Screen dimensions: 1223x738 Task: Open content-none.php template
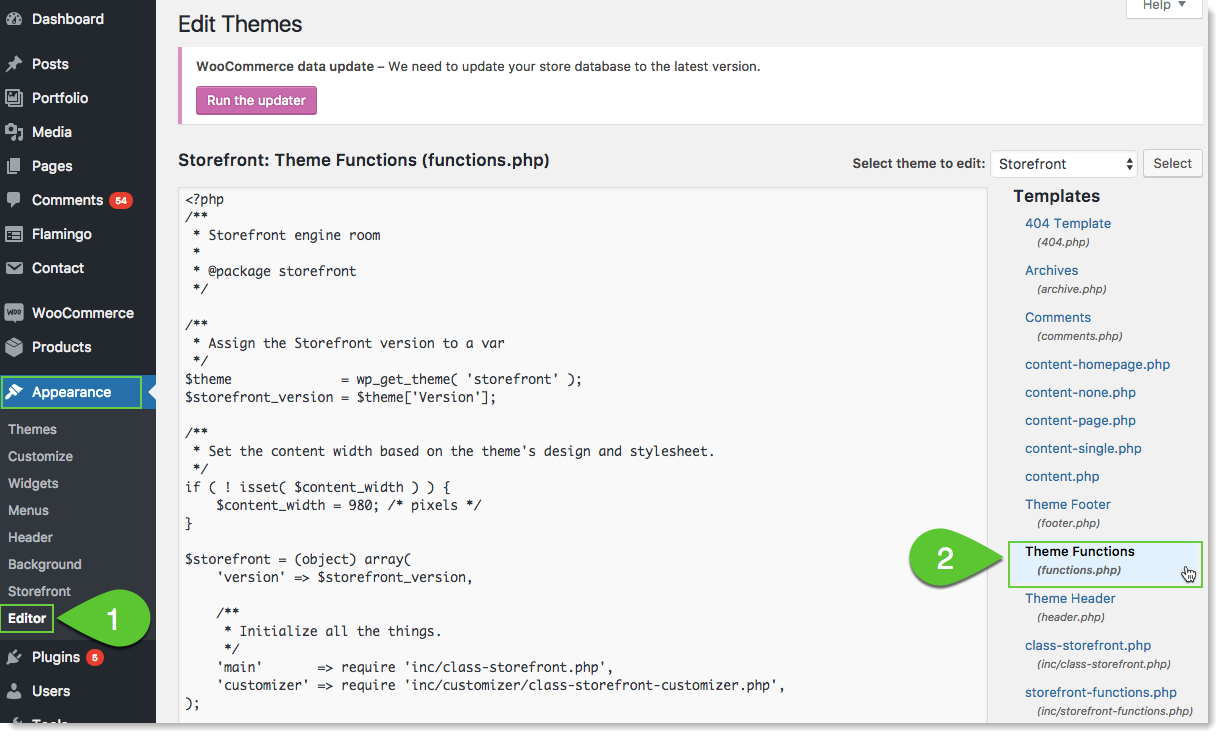point(1080,392)
